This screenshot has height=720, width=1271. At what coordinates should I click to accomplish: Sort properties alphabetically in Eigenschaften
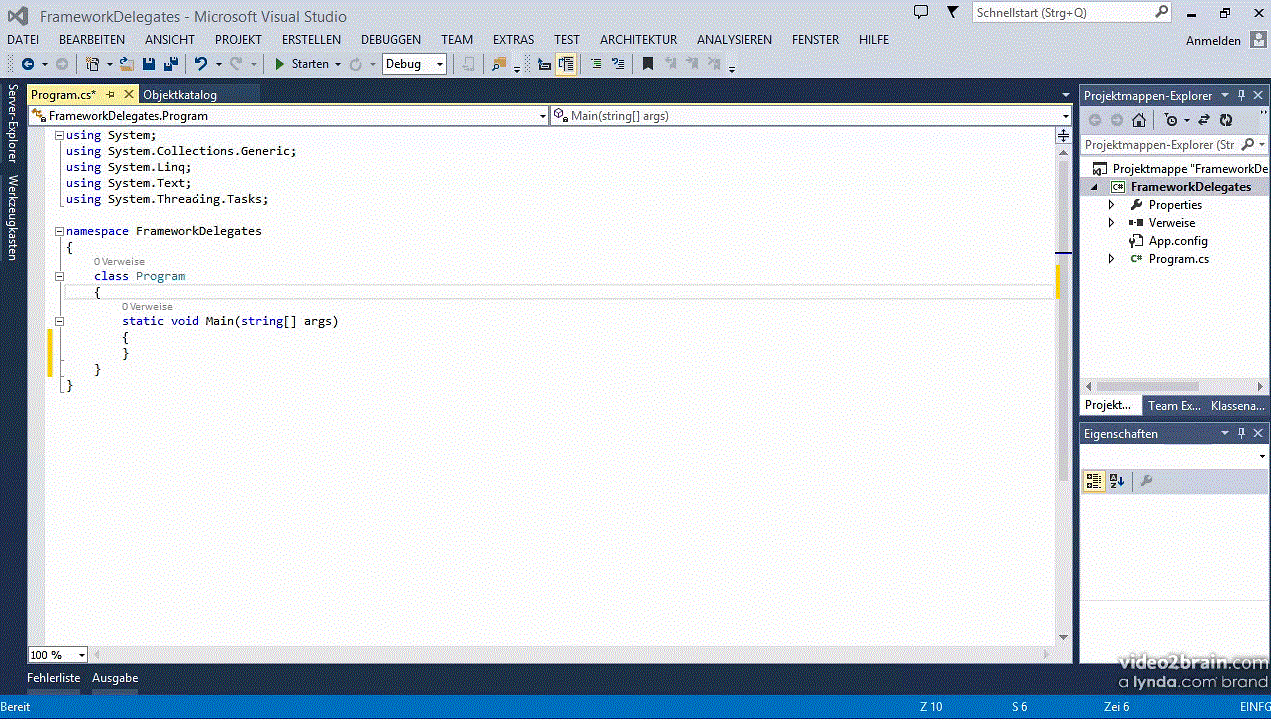(1117, 481)
